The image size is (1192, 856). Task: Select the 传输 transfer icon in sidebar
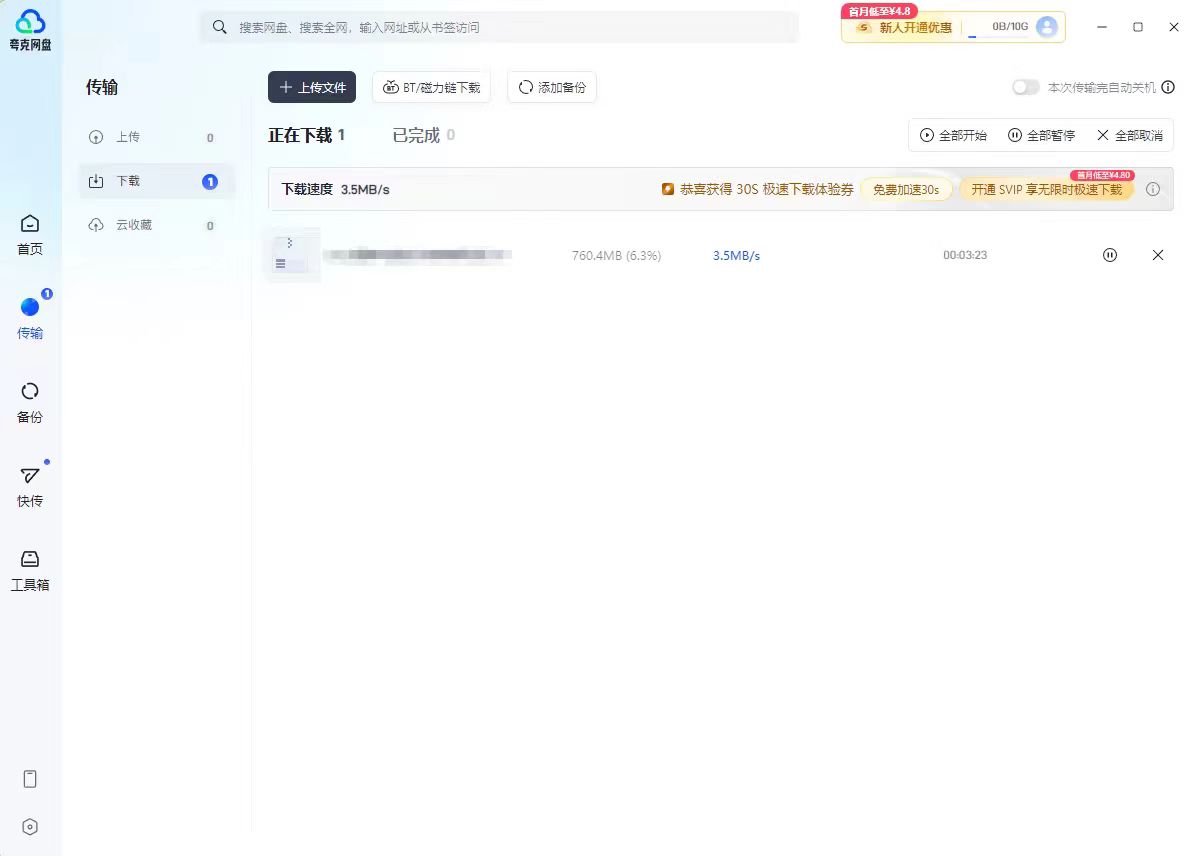click(x=30, y=318)
